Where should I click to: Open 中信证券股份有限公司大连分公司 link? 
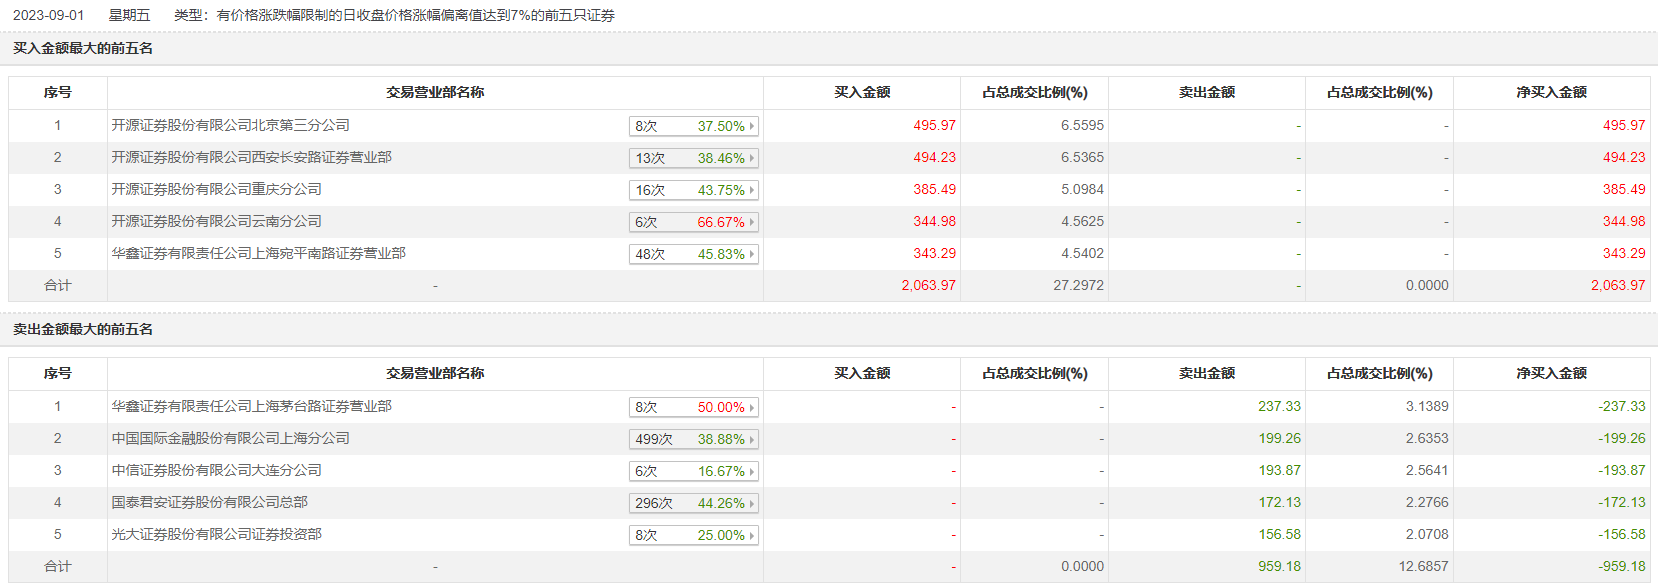click(217, 470)
